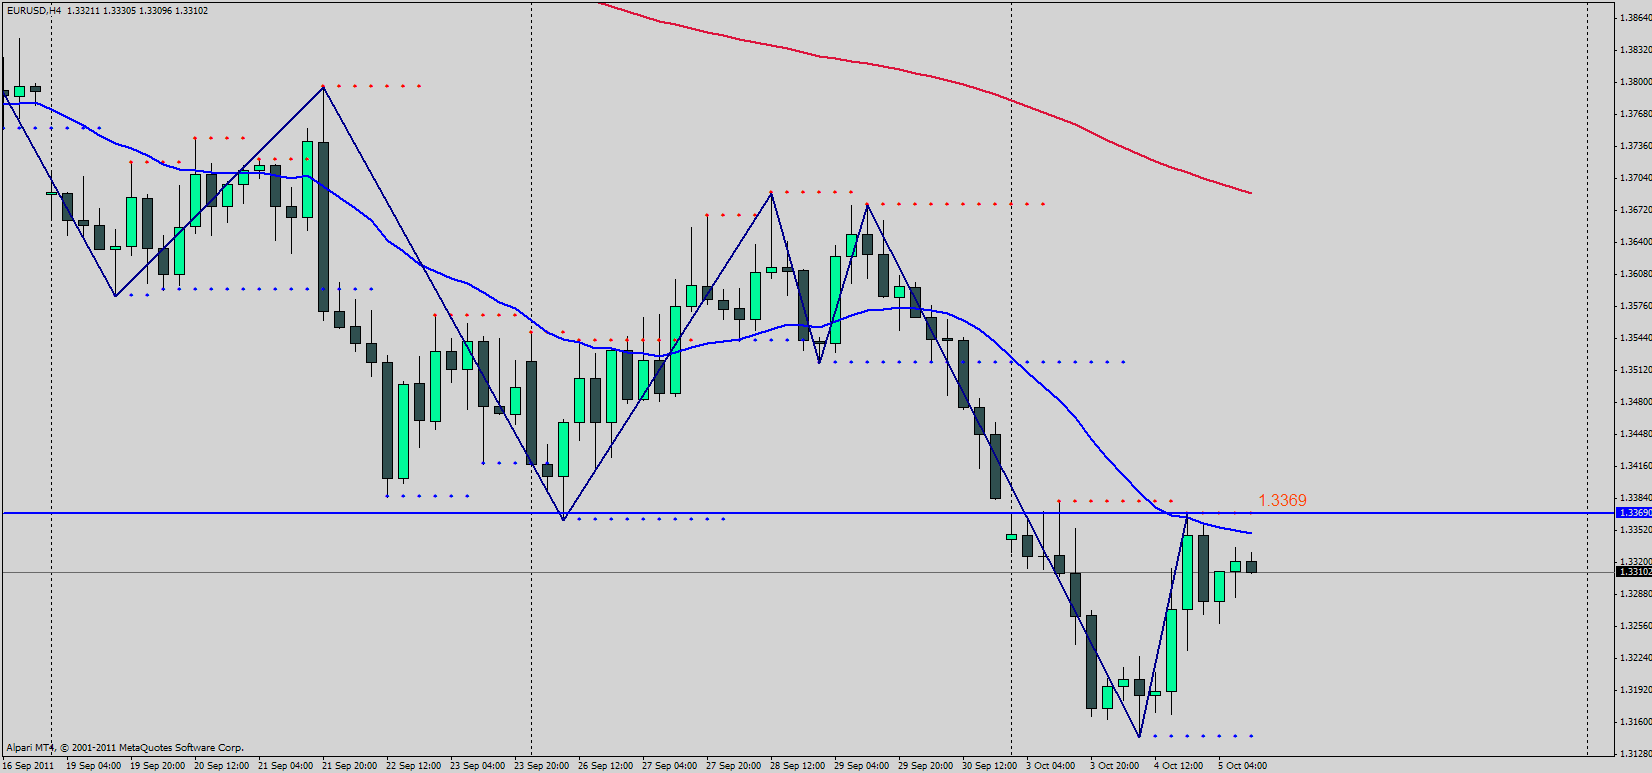Click price axis label 1.34160
The width and height of the screenshot is (1652, 773).
tap(1635, 466)
